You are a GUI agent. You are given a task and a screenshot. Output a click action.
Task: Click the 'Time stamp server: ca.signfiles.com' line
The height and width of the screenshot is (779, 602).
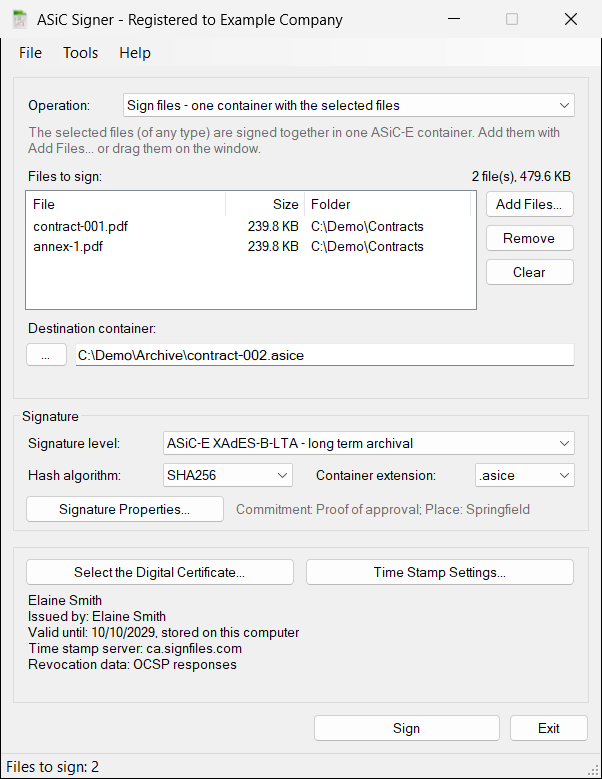pyautogui.click(x=135, y=648)
